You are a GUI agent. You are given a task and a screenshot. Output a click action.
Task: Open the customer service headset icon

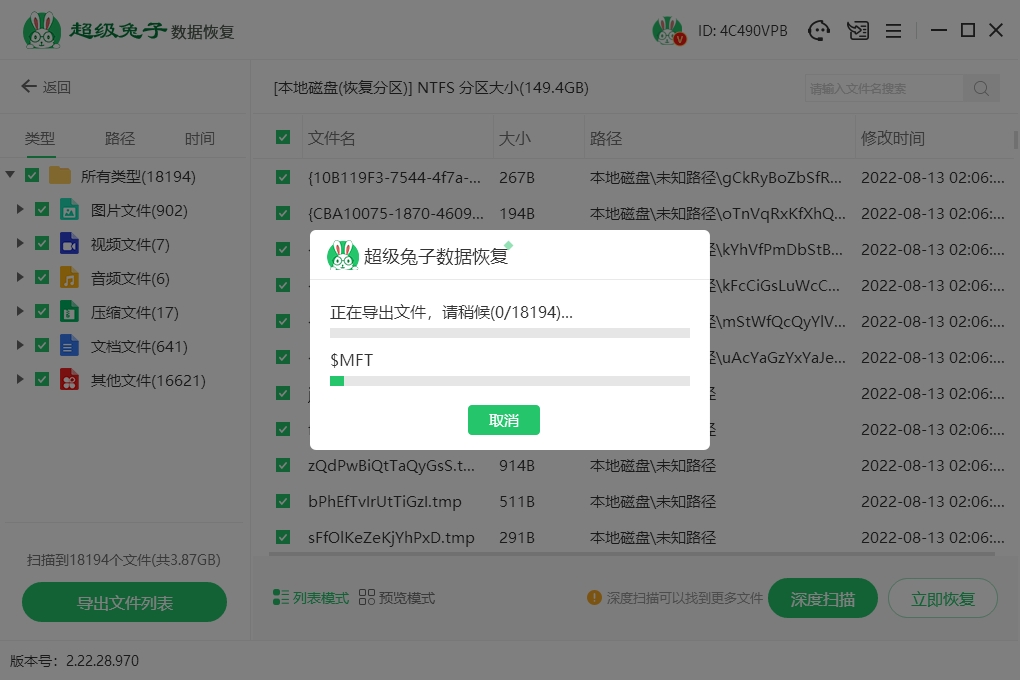[x=820, y=31]
